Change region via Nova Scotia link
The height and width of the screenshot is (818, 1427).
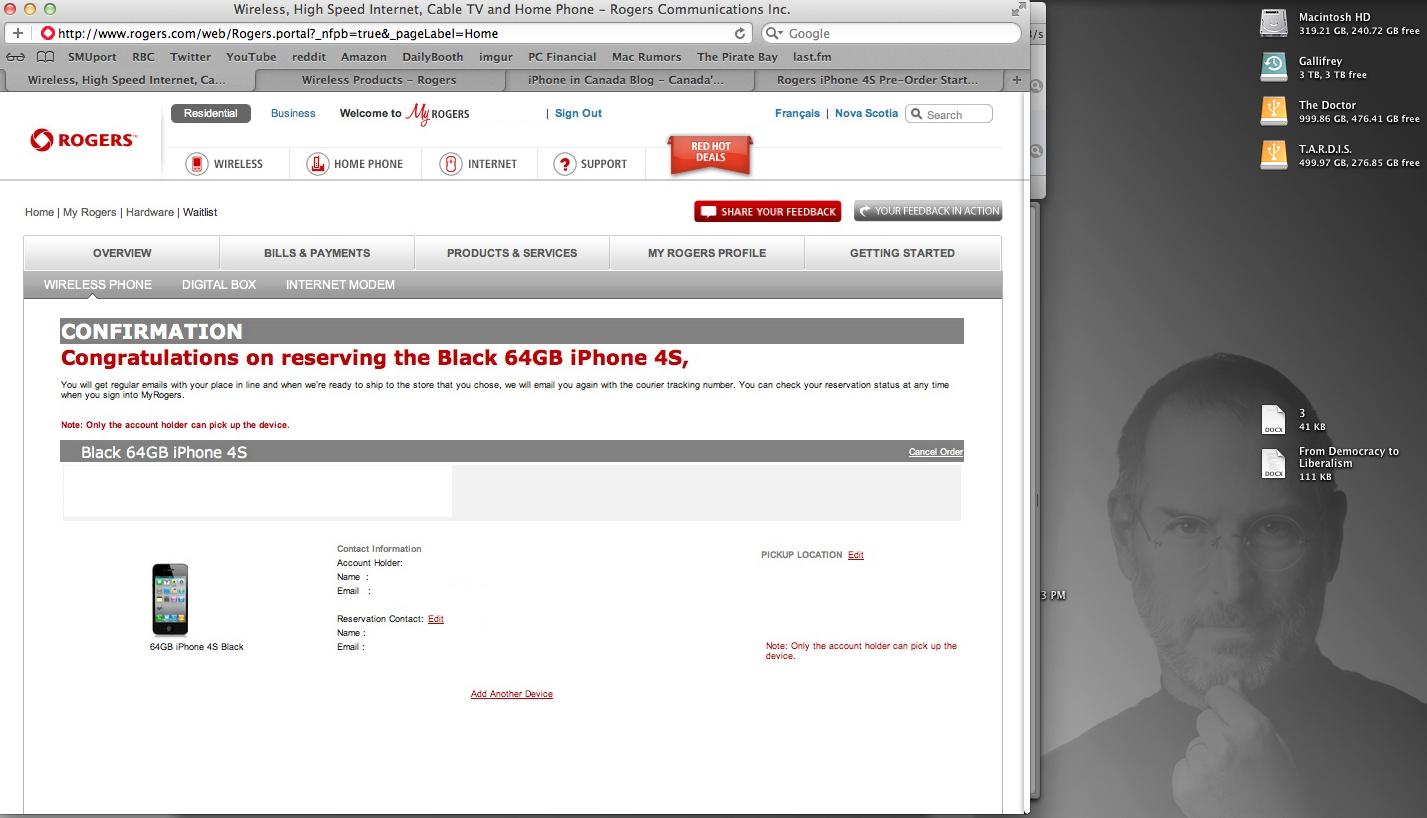(866, 114)
